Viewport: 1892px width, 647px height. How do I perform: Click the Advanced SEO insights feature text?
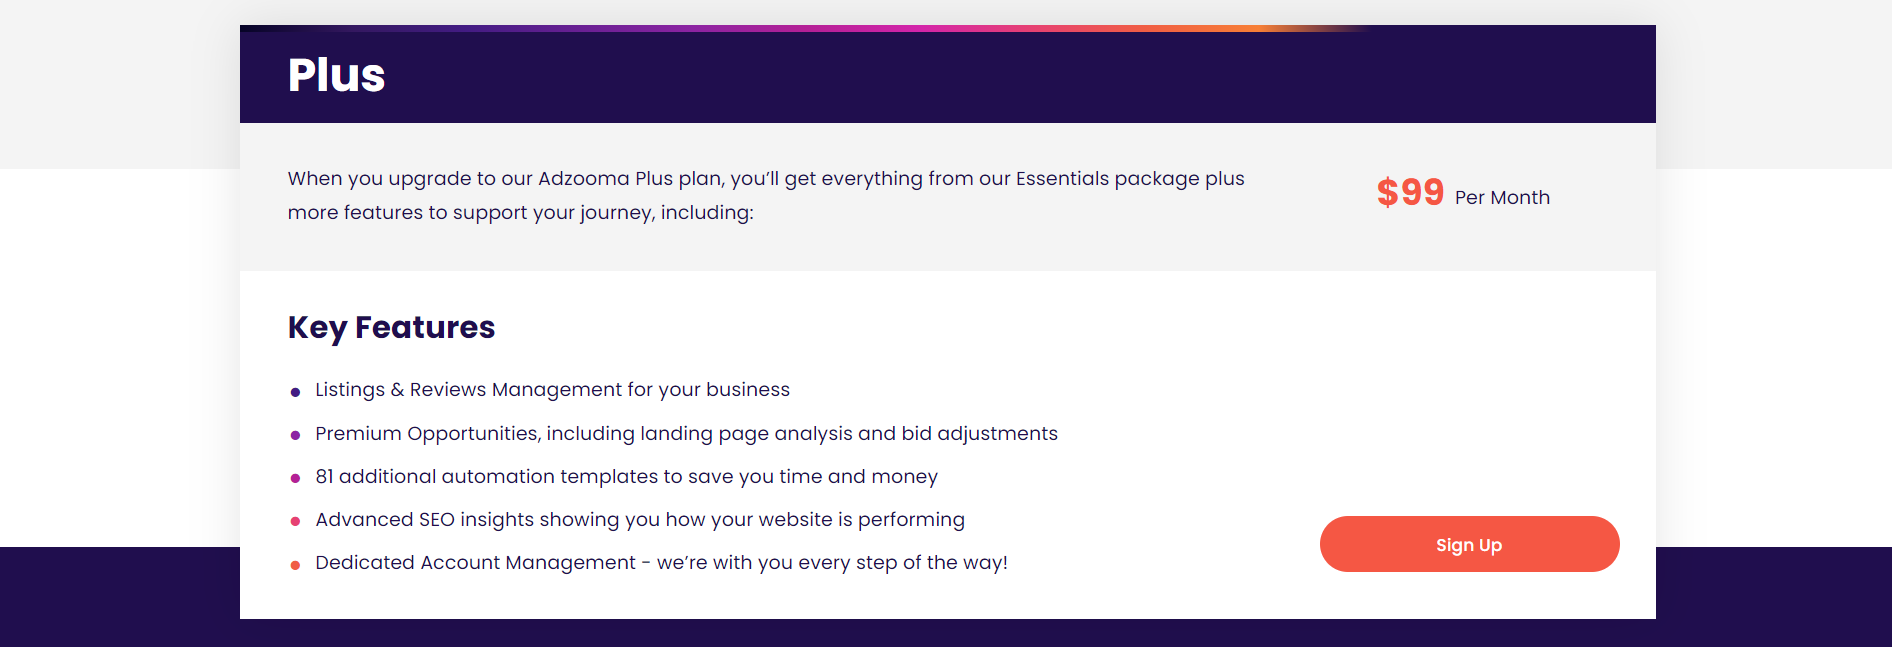point(640,519)
